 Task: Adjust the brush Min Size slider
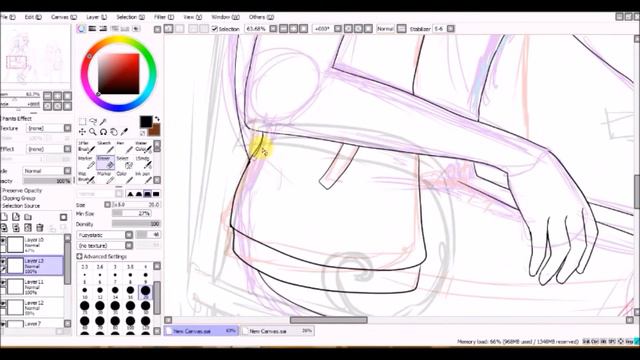click(x=131, y=213)
